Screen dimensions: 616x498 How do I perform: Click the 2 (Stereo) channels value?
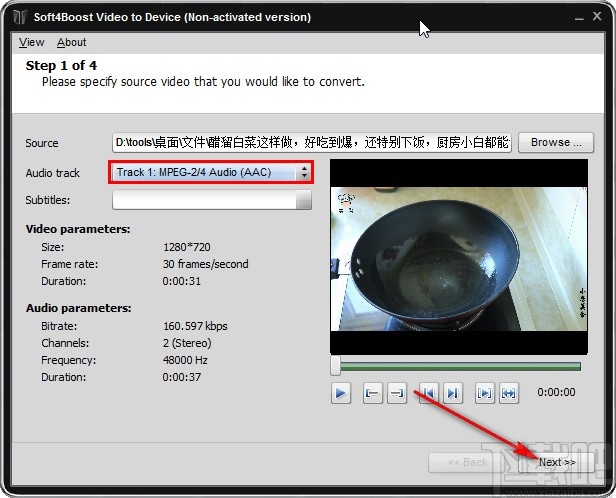(x=187, y=343)
